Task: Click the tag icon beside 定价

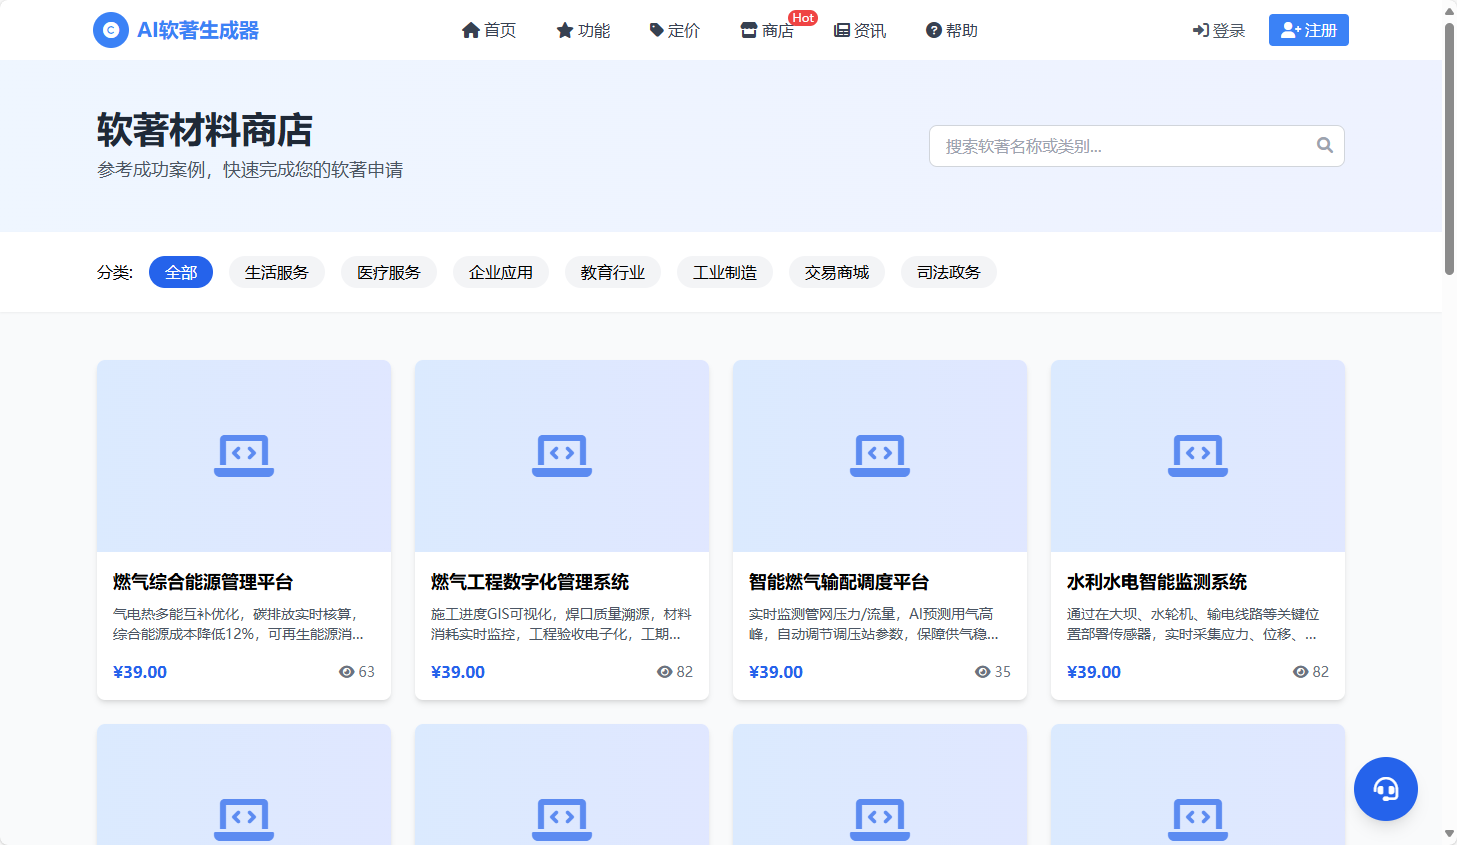Action: point(656,31)
